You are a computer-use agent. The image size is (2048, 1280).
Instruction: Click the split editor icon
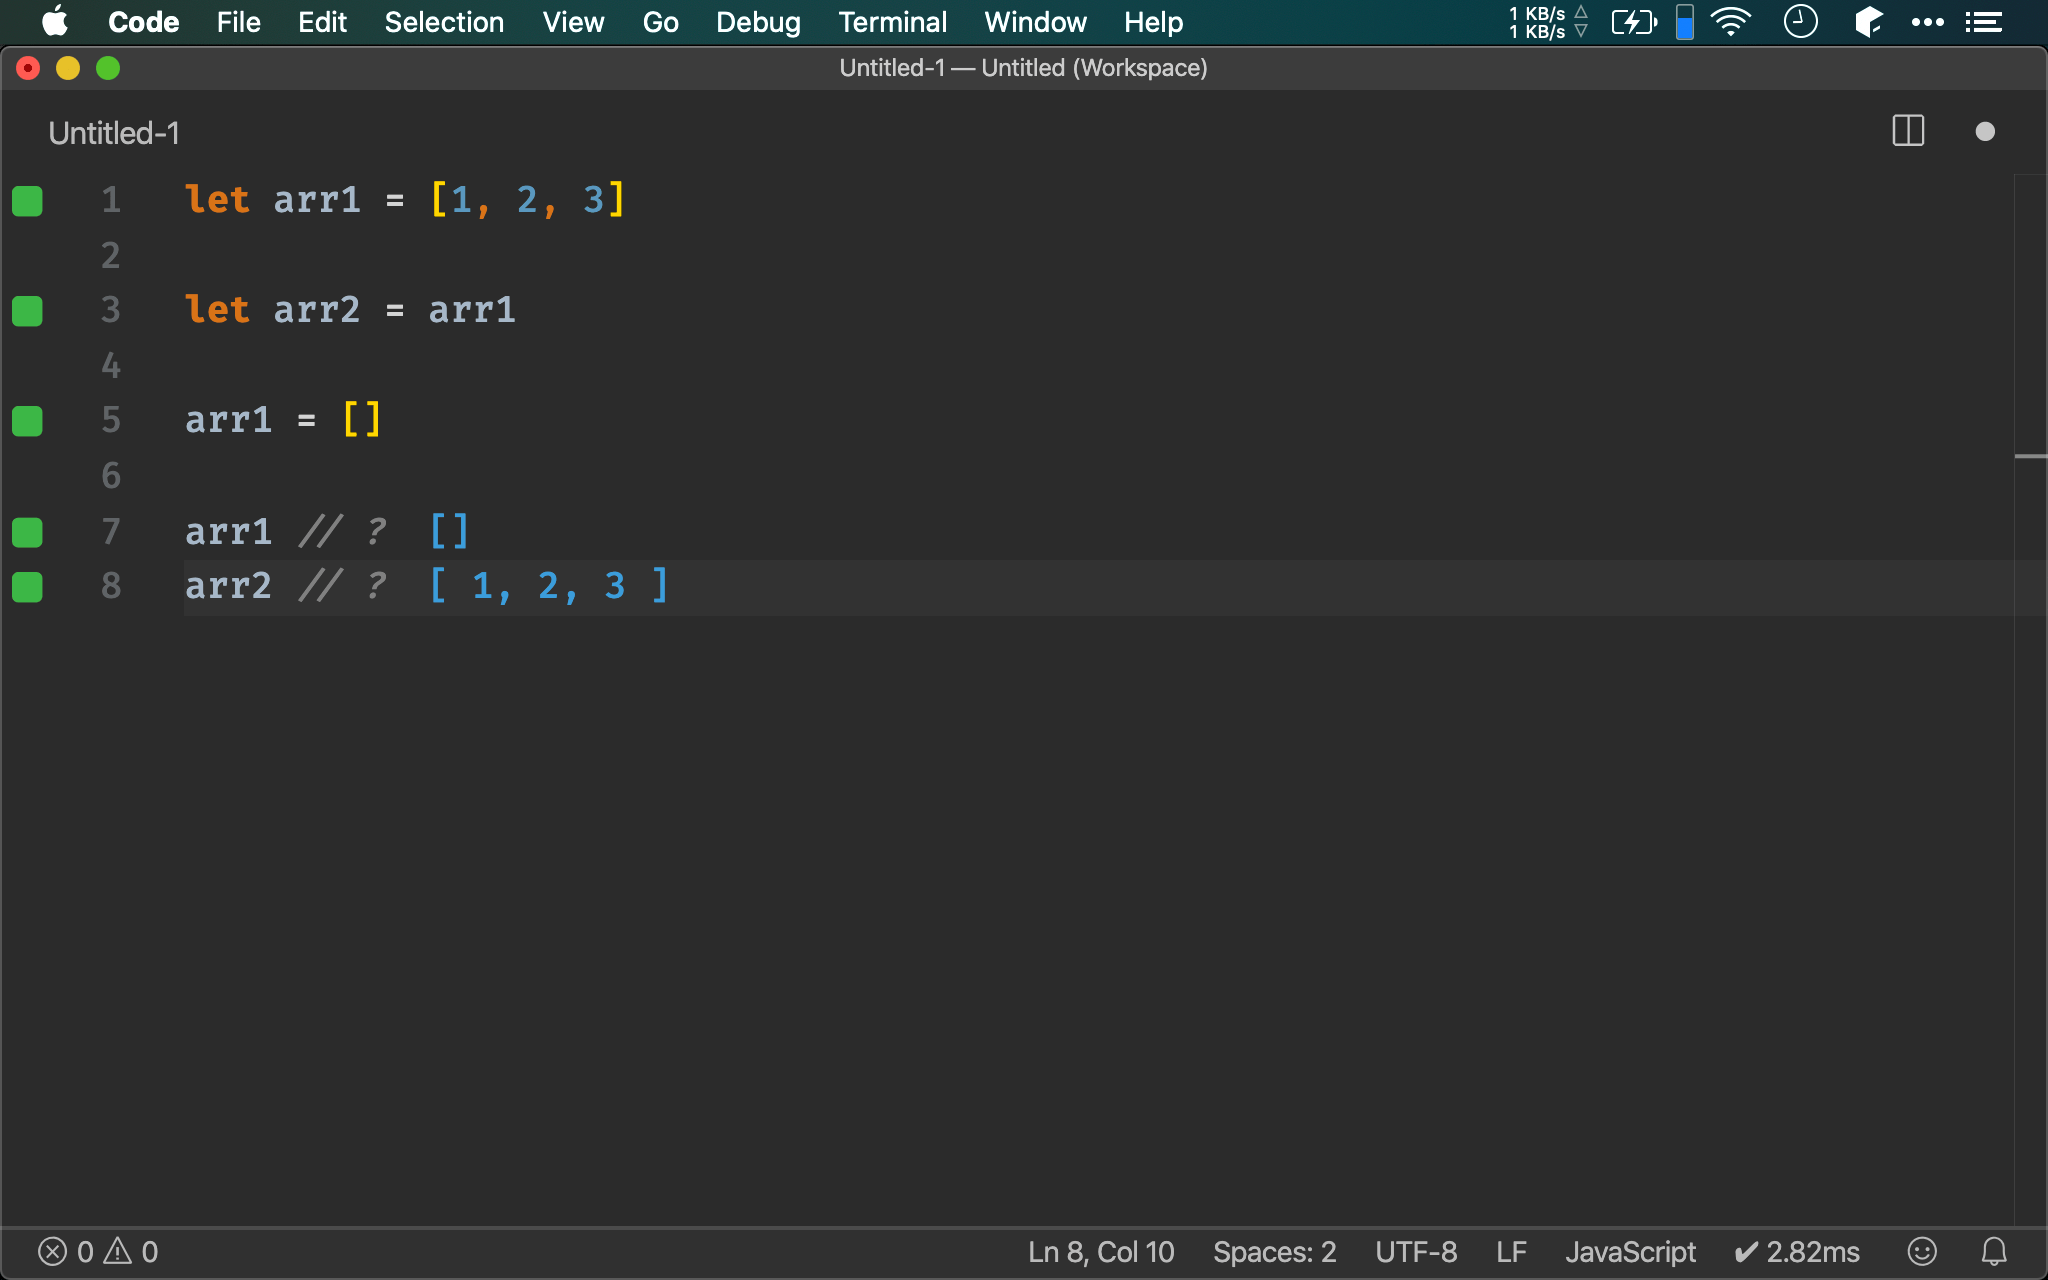(1908, 131)
